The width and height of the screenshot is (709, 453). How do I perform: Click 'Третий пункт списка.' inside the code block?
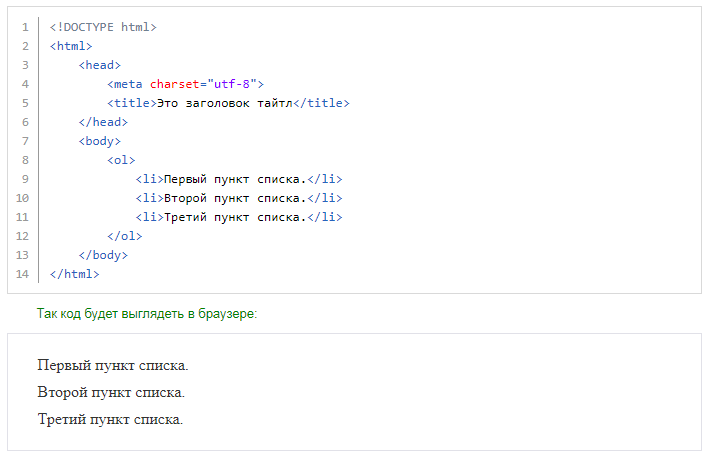point(235,217)
